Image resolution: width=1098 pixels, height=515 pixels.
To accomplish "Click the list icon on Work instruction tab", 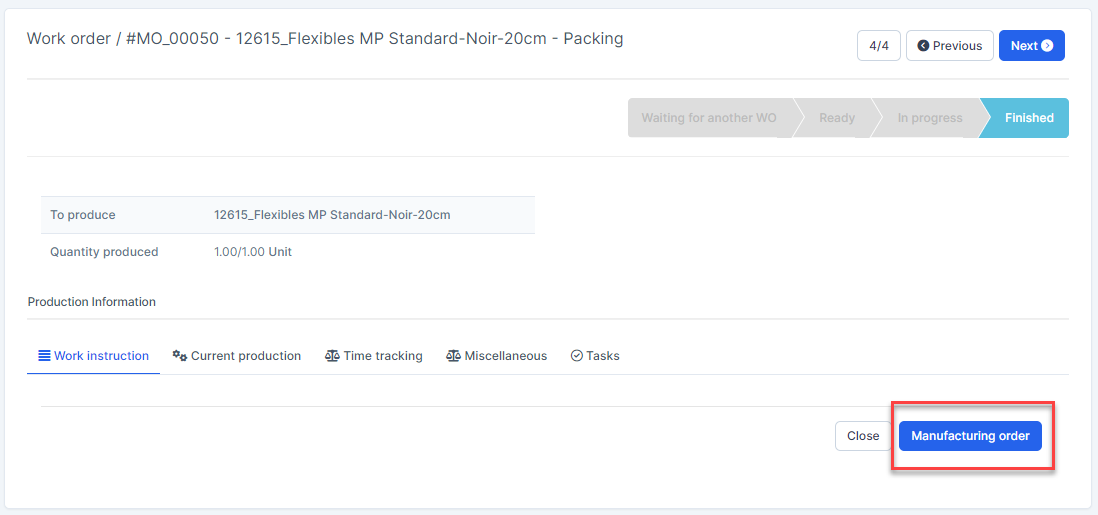I will point(44,356).
